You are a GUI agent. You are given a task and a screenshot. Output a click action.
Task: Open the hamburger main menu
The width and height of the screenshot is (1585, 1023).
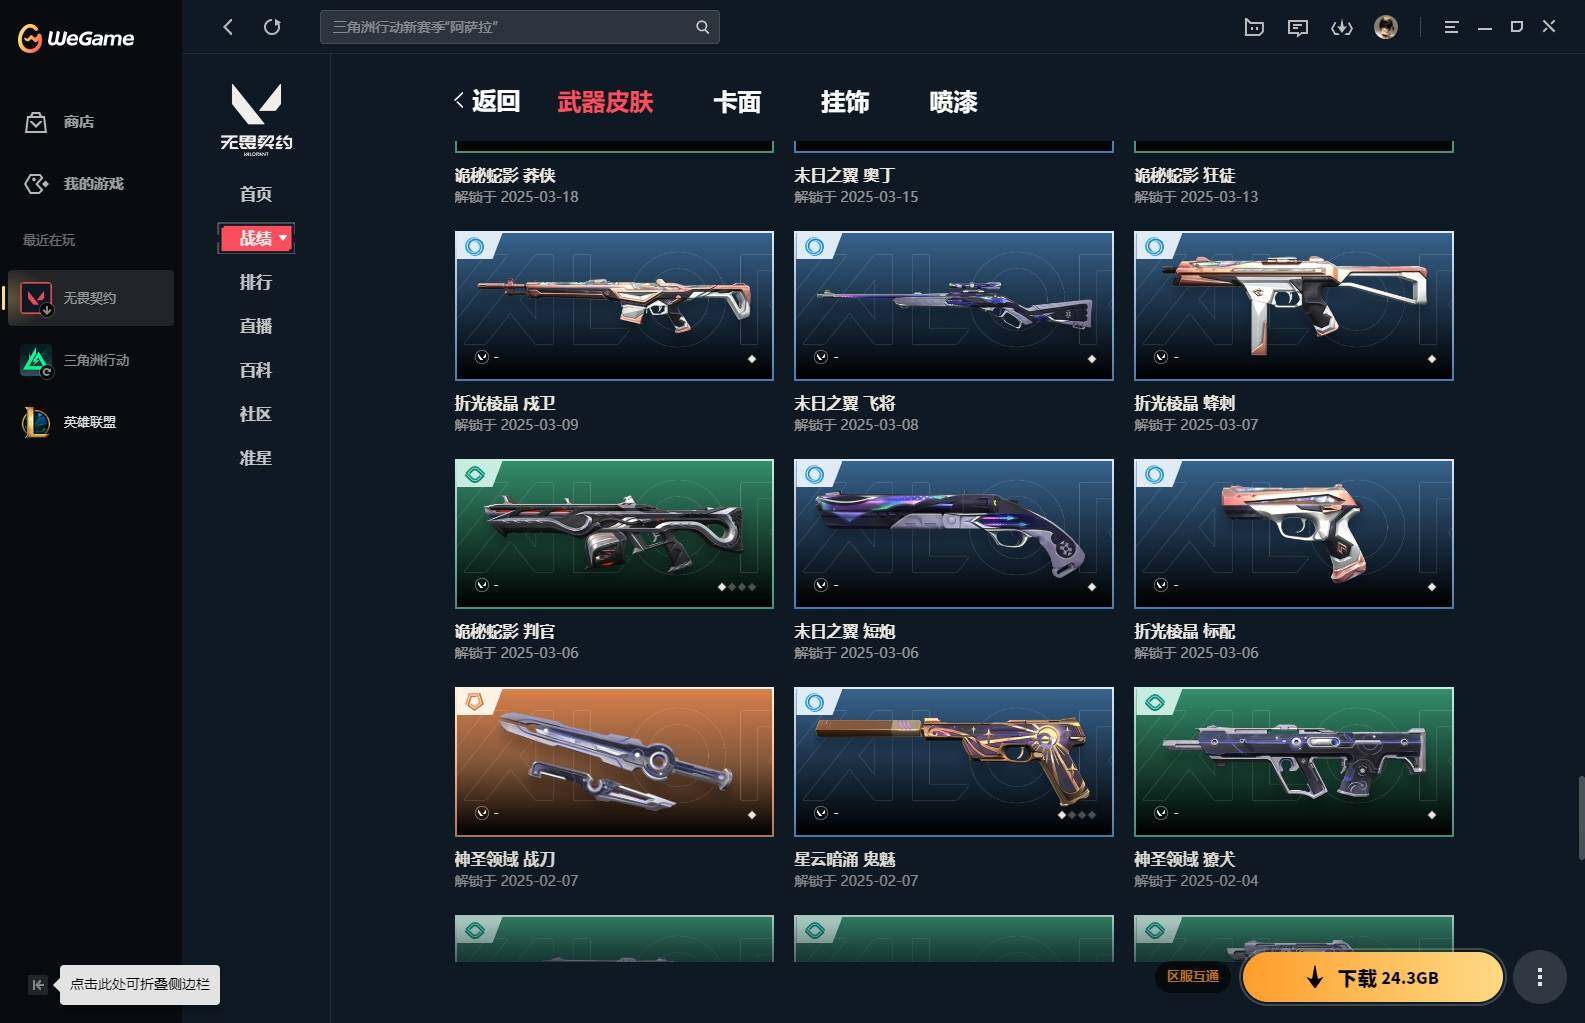[1451, 28]
